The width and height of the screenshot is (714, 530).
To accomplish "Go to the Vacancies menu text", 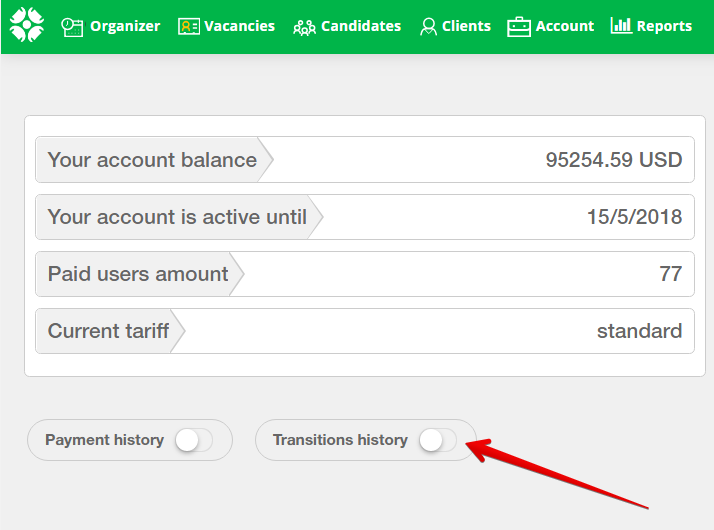I will [240, 27].
